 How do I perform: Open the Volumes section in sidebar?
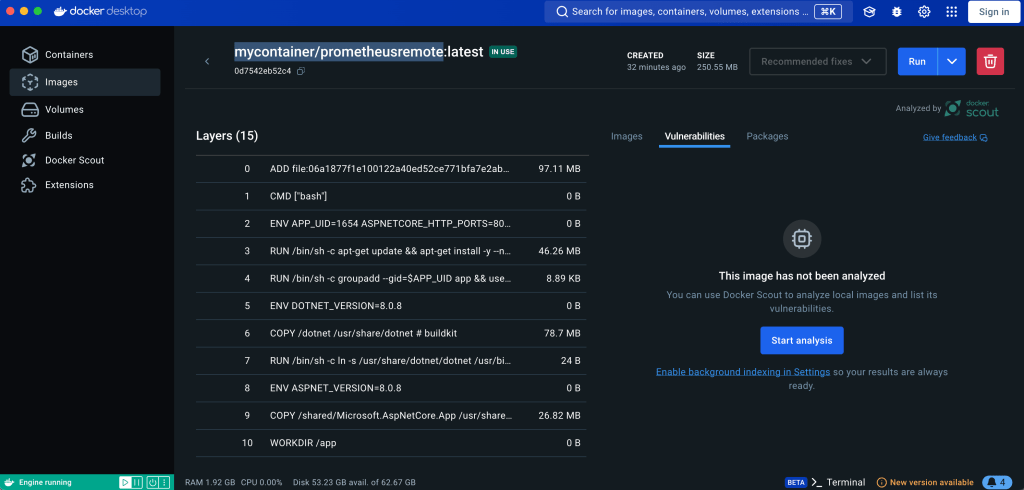click(85, 110)
